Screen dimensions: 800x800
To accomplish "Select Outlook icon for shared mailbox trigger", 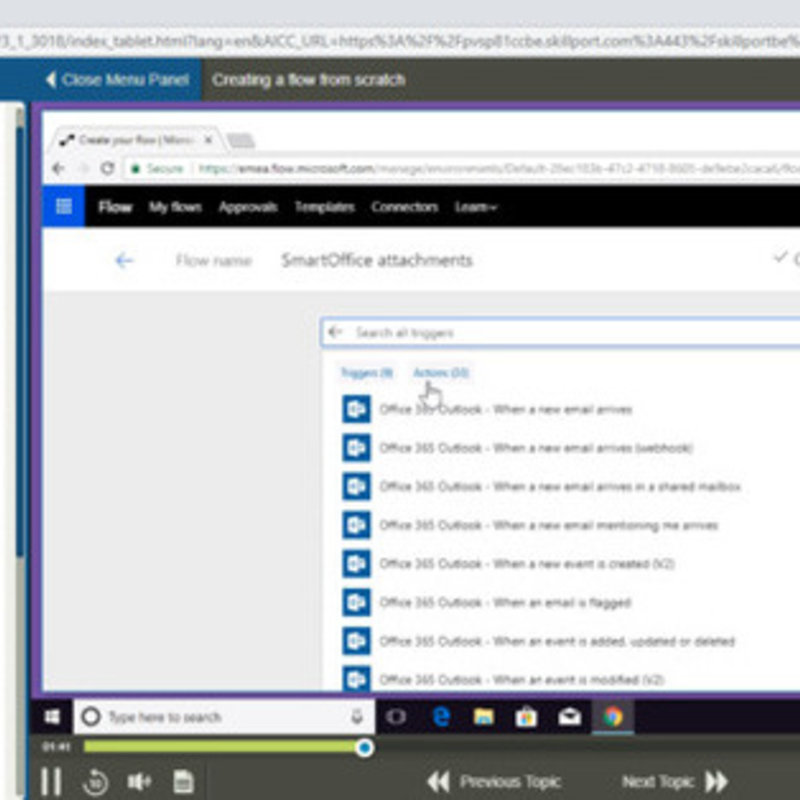I will tap(356, 486).
